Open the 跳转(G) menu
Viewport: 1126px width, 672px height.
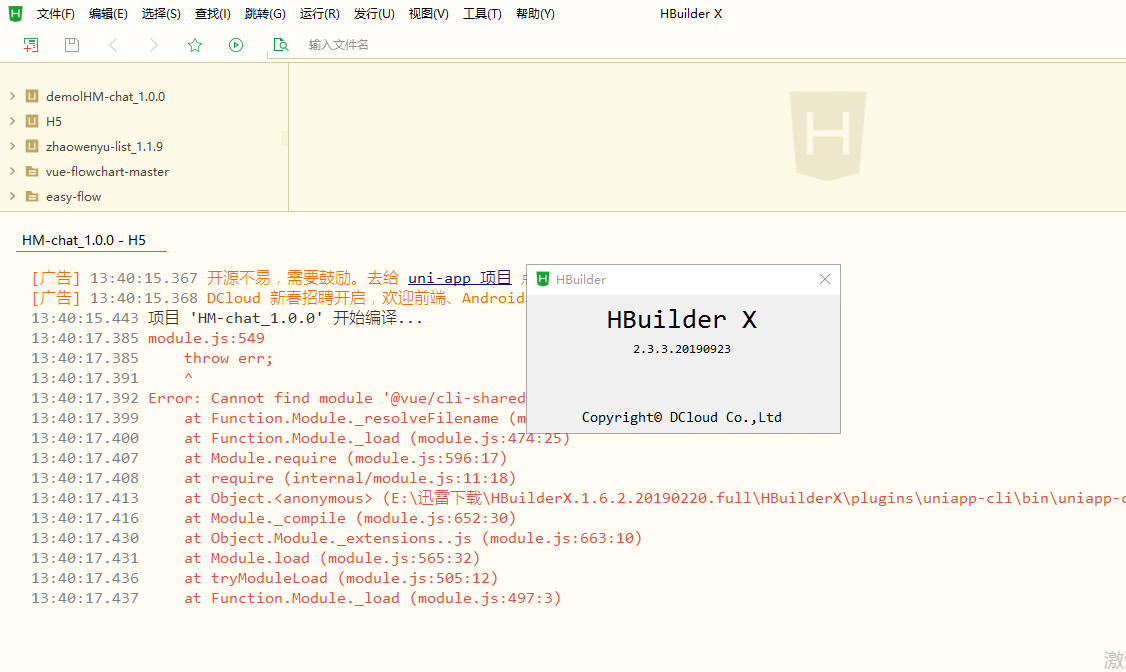click(x=265, y=14)
